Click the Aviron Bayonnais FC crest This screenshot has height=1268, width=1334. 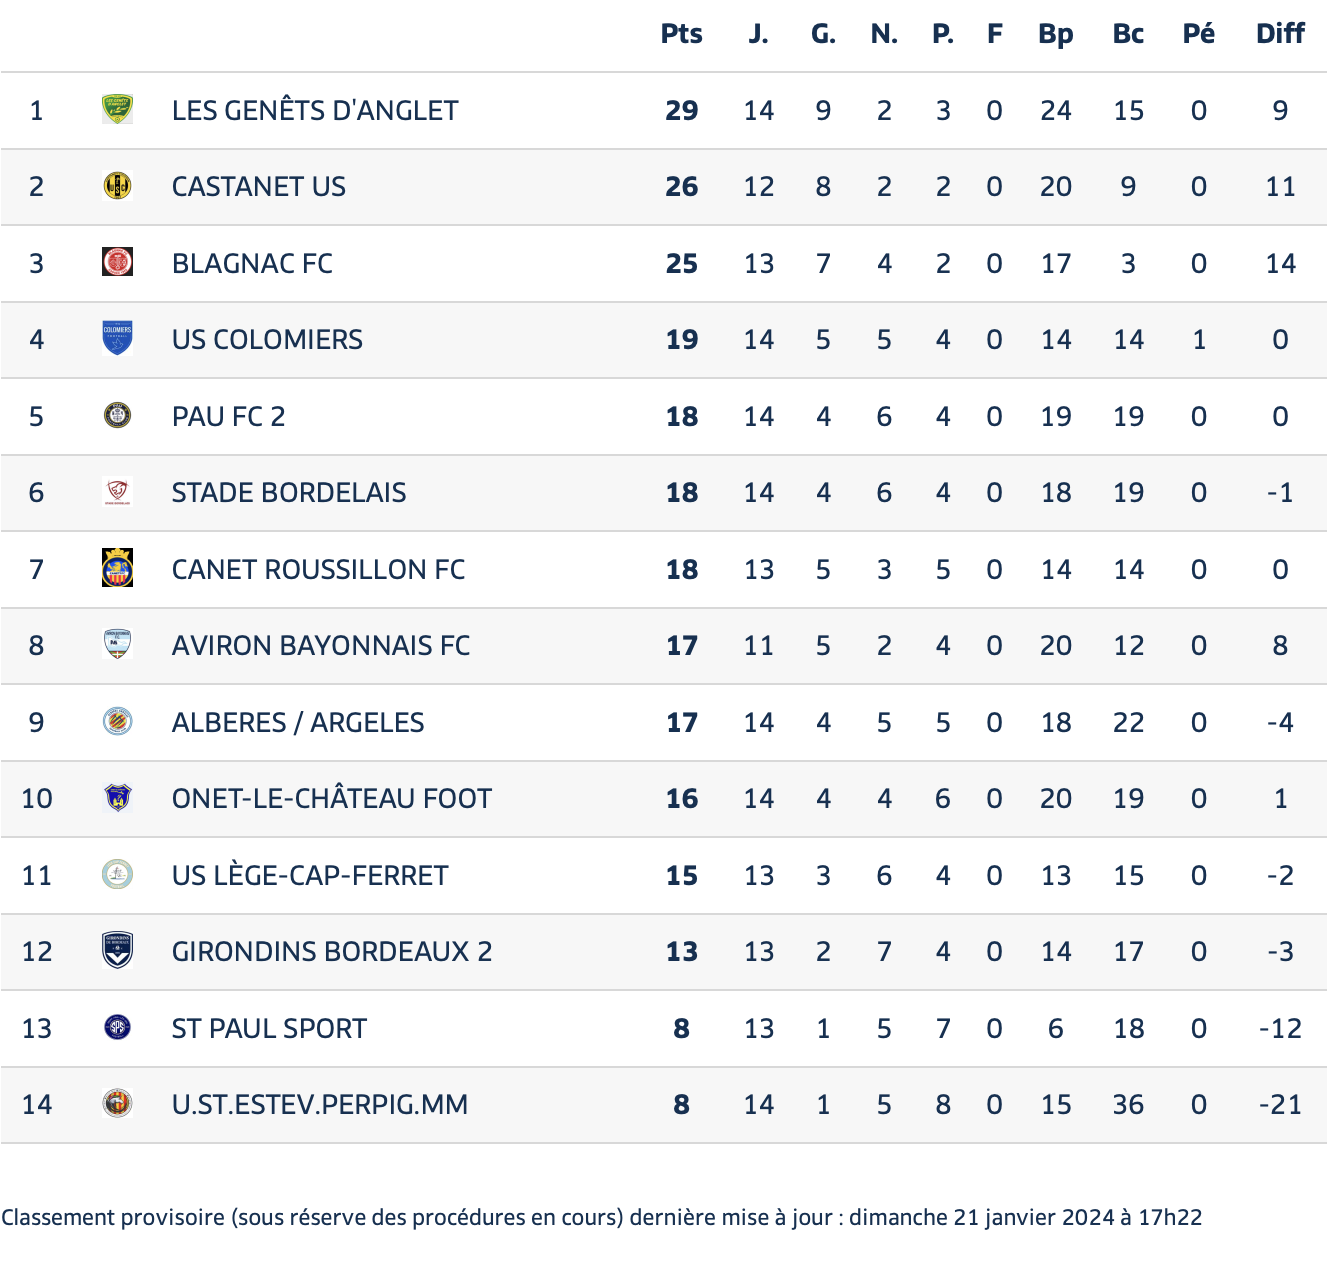(x=117, y=645)
